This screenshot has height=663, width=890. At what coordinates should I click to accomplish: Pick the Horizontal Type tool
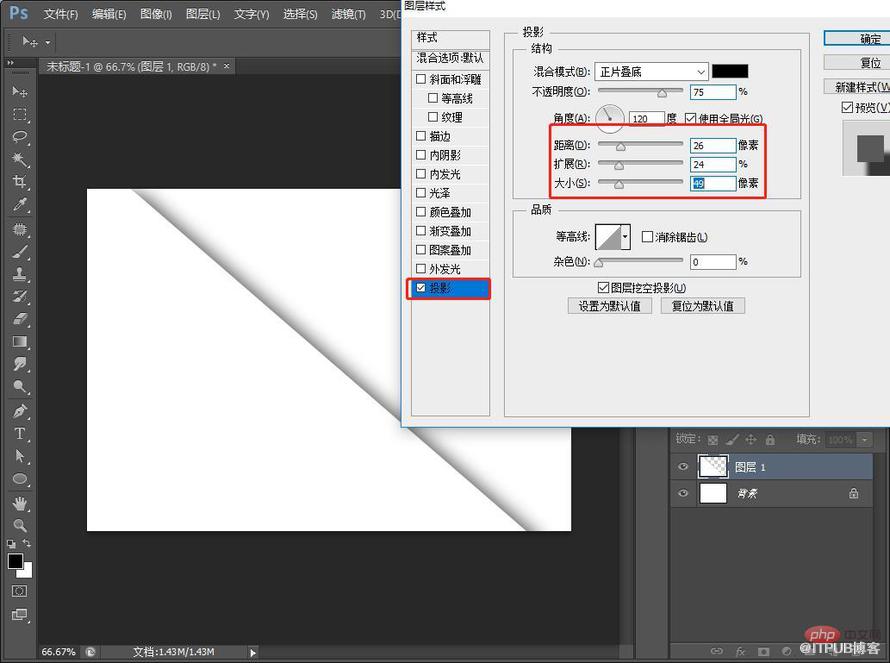[x=20, y=434]
